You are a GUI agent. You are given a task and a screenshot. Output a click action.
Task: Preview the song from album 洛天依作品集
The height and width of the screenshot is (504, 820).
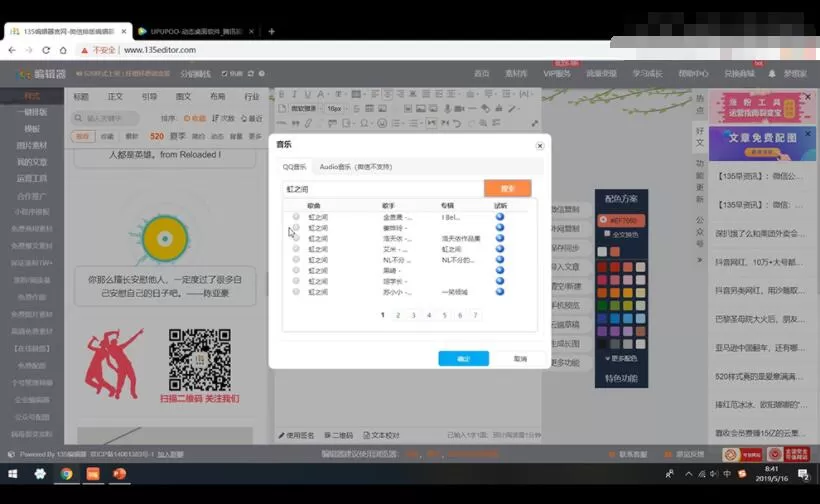[500, 238]
